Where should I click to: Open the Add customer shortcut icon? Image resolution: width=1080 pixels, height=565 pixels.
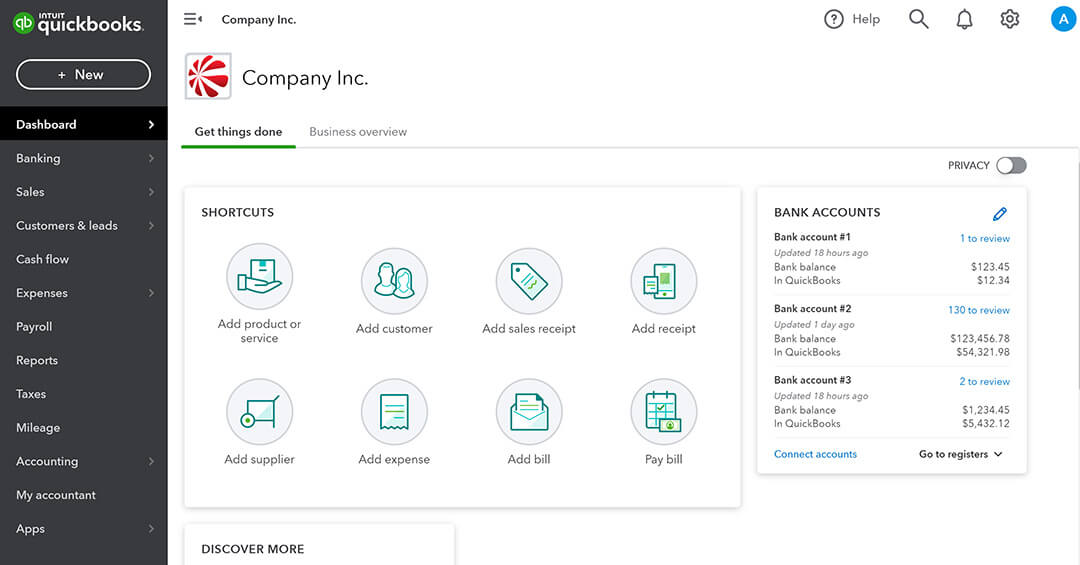(x=394, y=281)
